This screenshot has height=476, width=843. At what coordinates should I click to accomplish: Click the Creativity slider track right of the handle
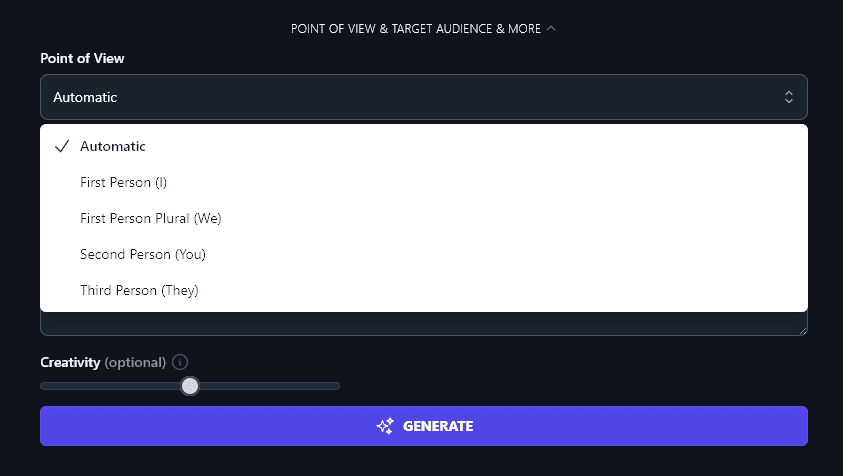pos(270,386)
